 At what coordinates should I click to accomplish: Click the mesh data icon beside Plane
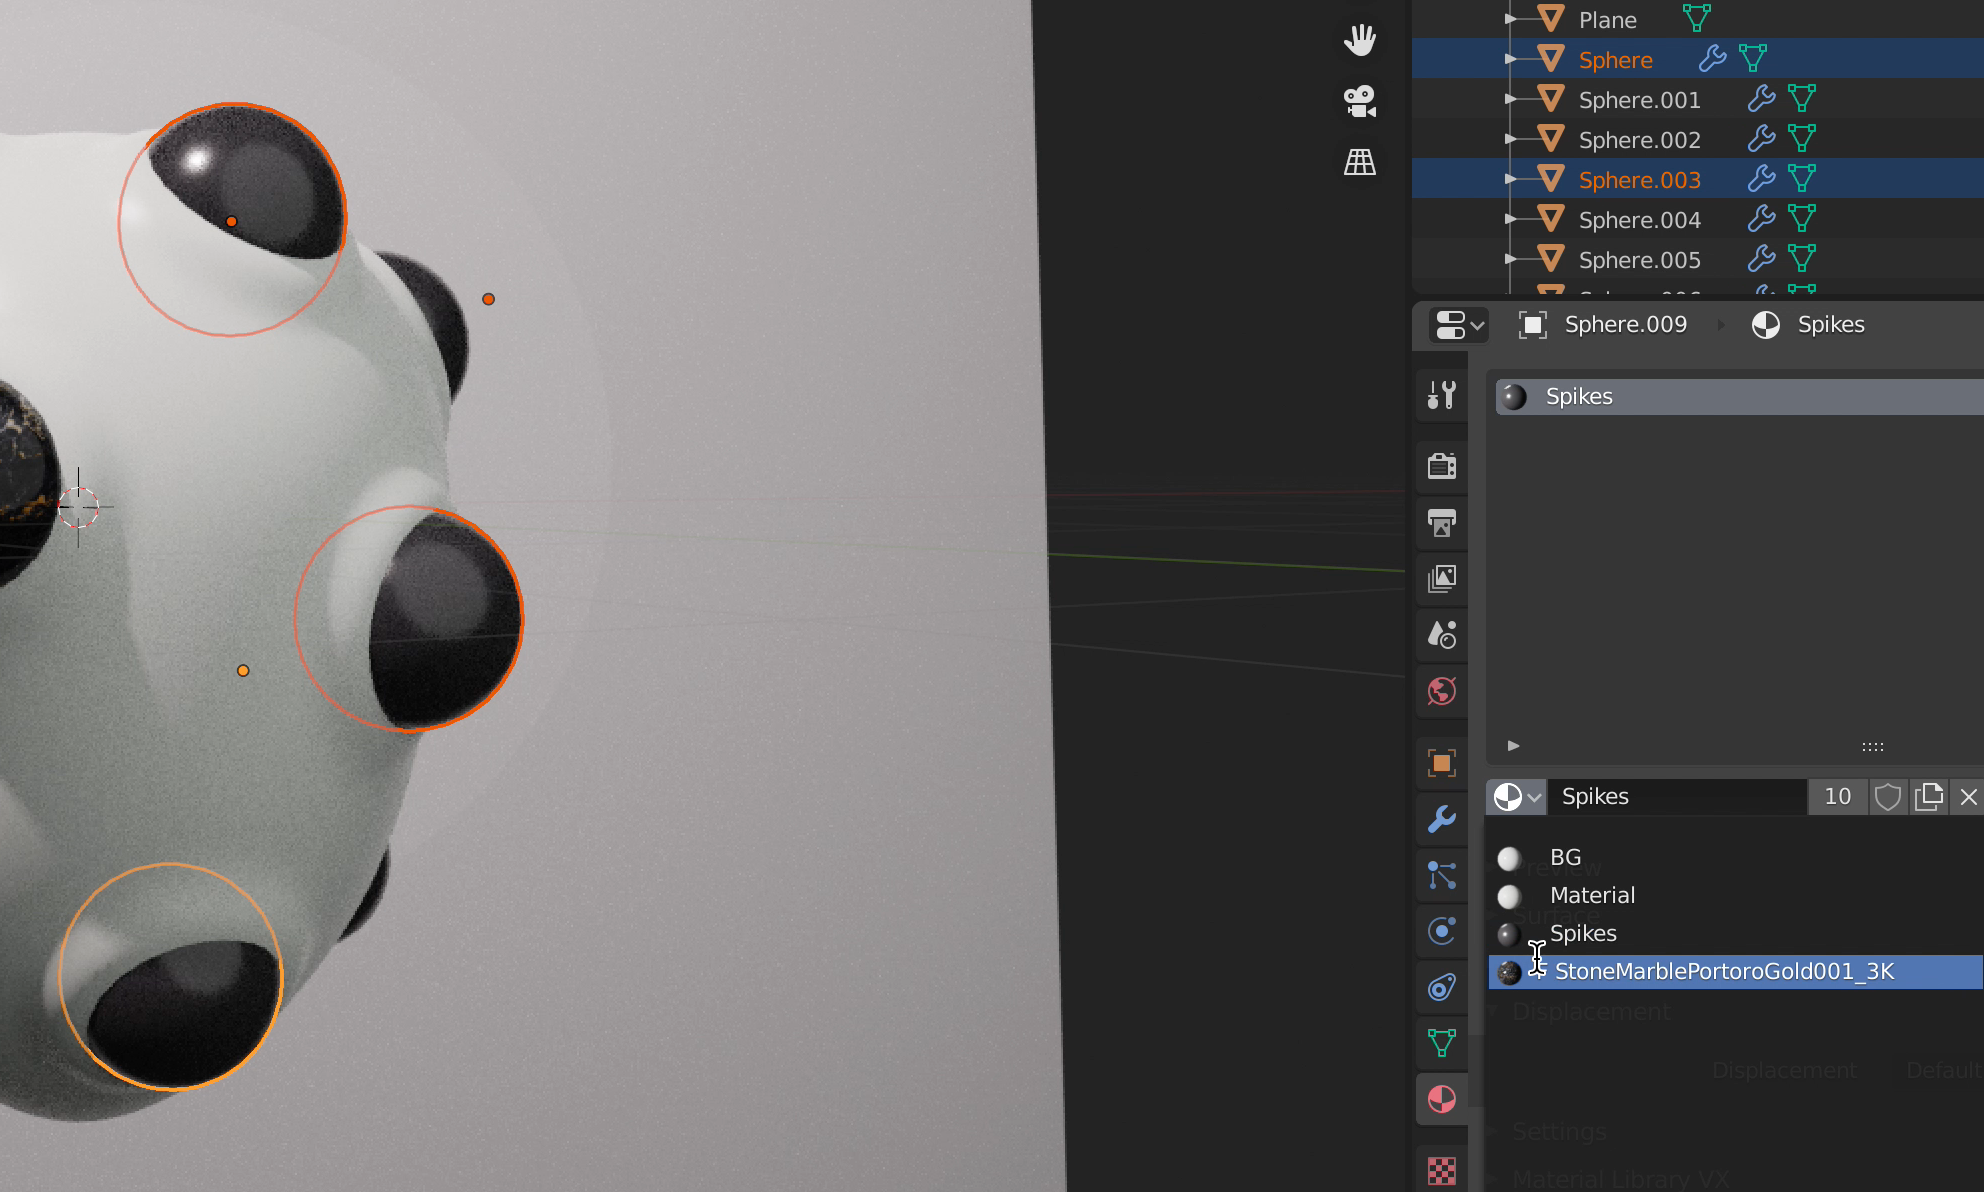pyautogui.click(x=1696, y=18)
